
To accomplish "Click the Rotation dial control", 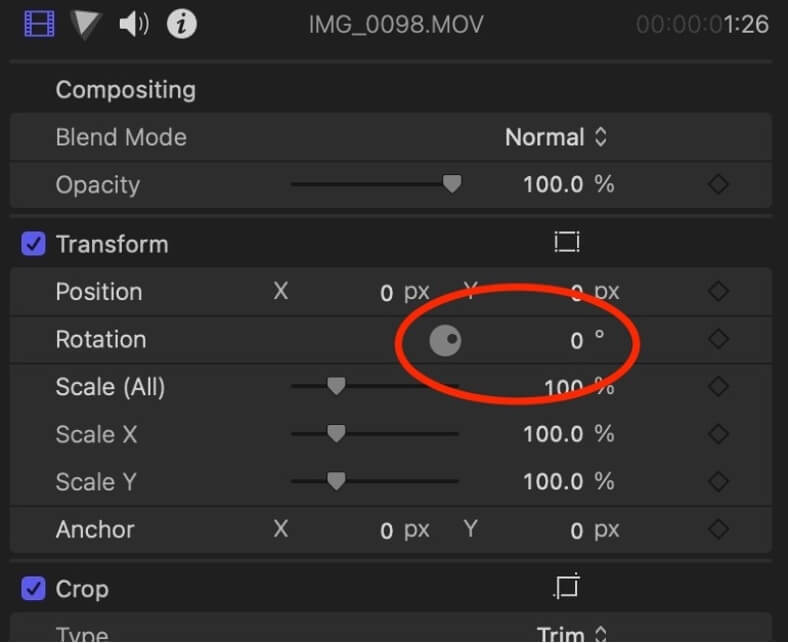I will 445,341.
